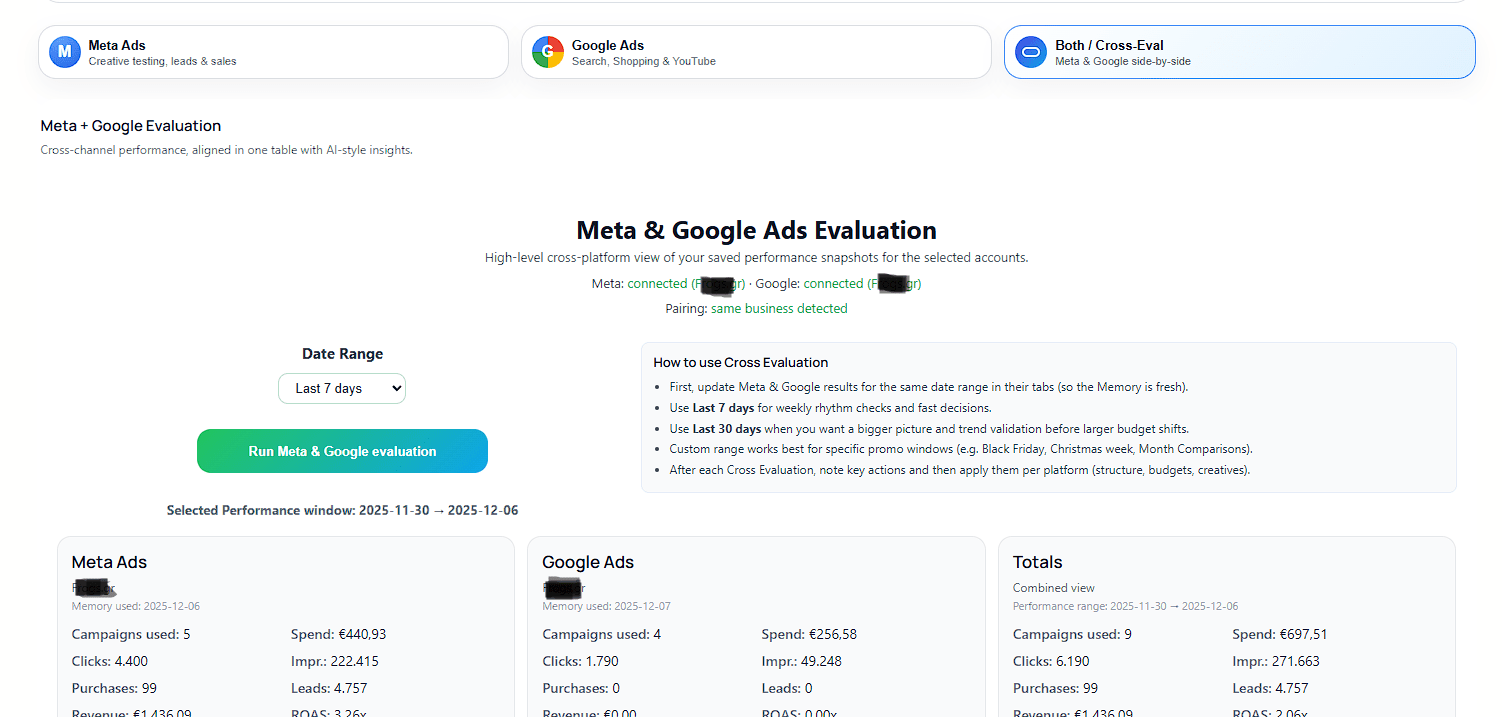The width and height of the screenshot is (1502, 717).
Task: Click the 'Meta + Google Evaluation' section title
Action: [x=131, y=126]
